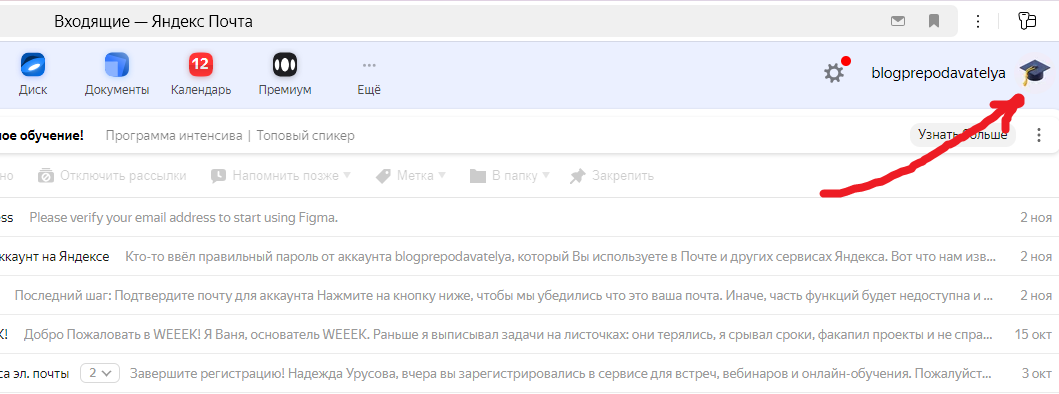Expand the thread counter showing 2
The image size is (1059, 394).
pos(100,373)
